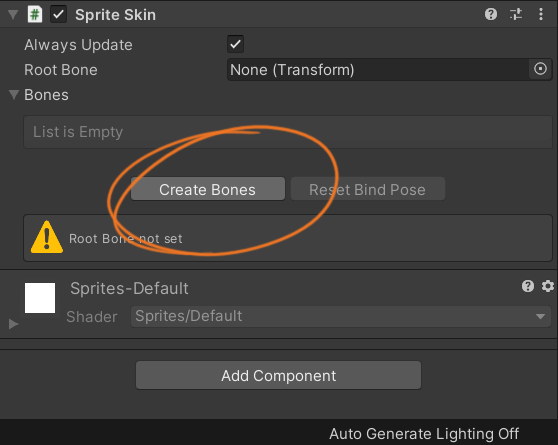
Task: Open Root Bone object picker circle
Action: [540, 69]
